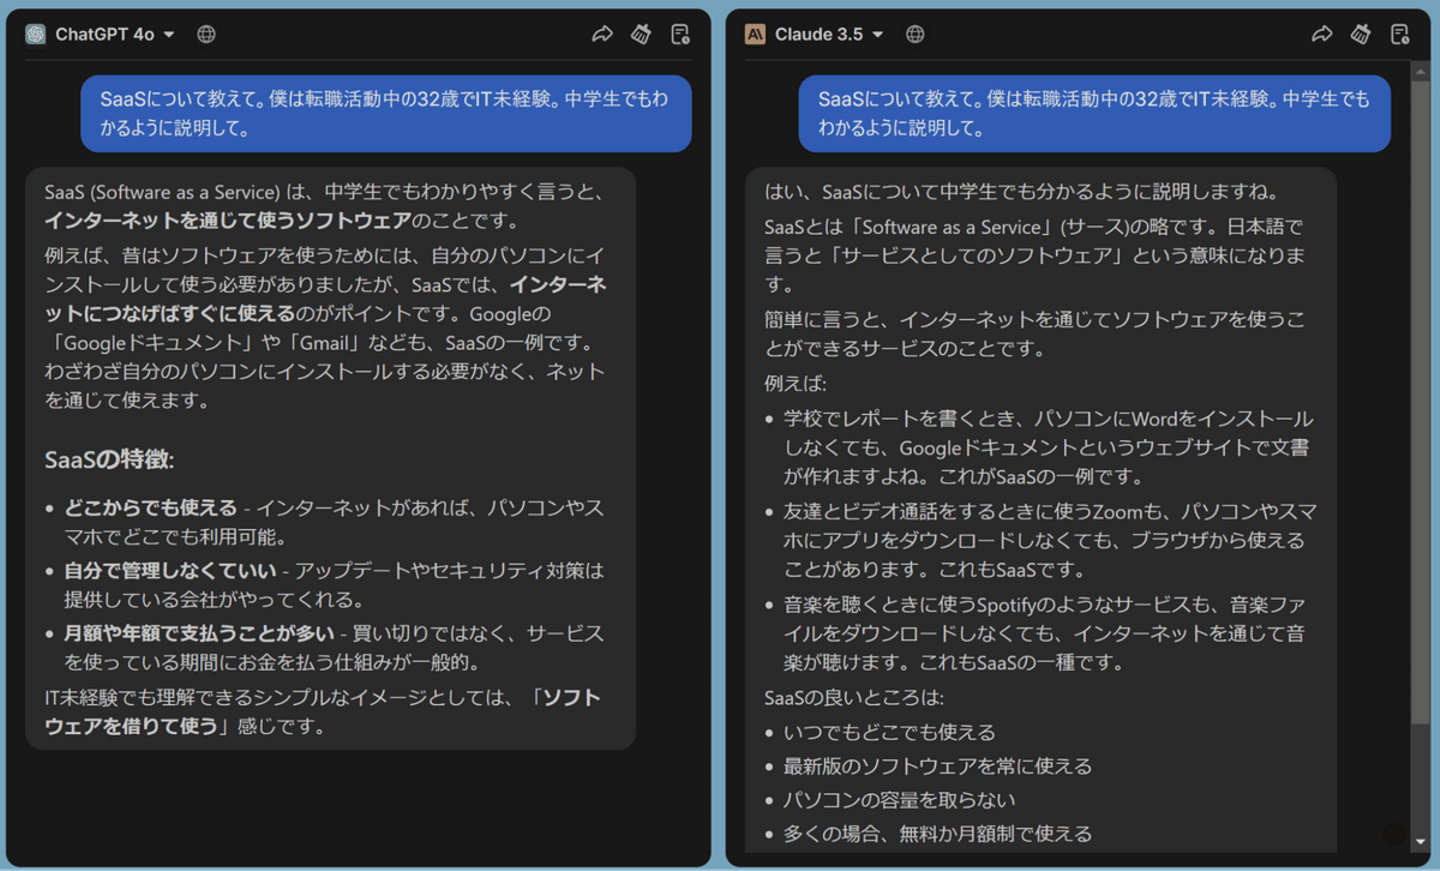Click the bold text "月額や年額で支払うことが多い"
1440x871 pixels.
pos(199,634)
